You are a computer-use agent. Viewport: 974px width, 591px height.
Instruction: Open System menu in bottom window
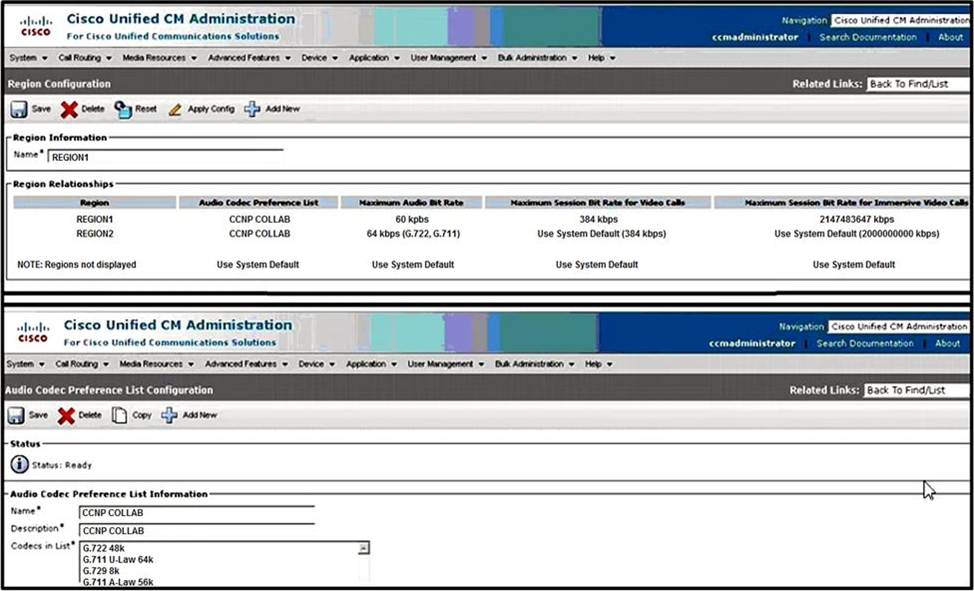[x=25, y=364]
